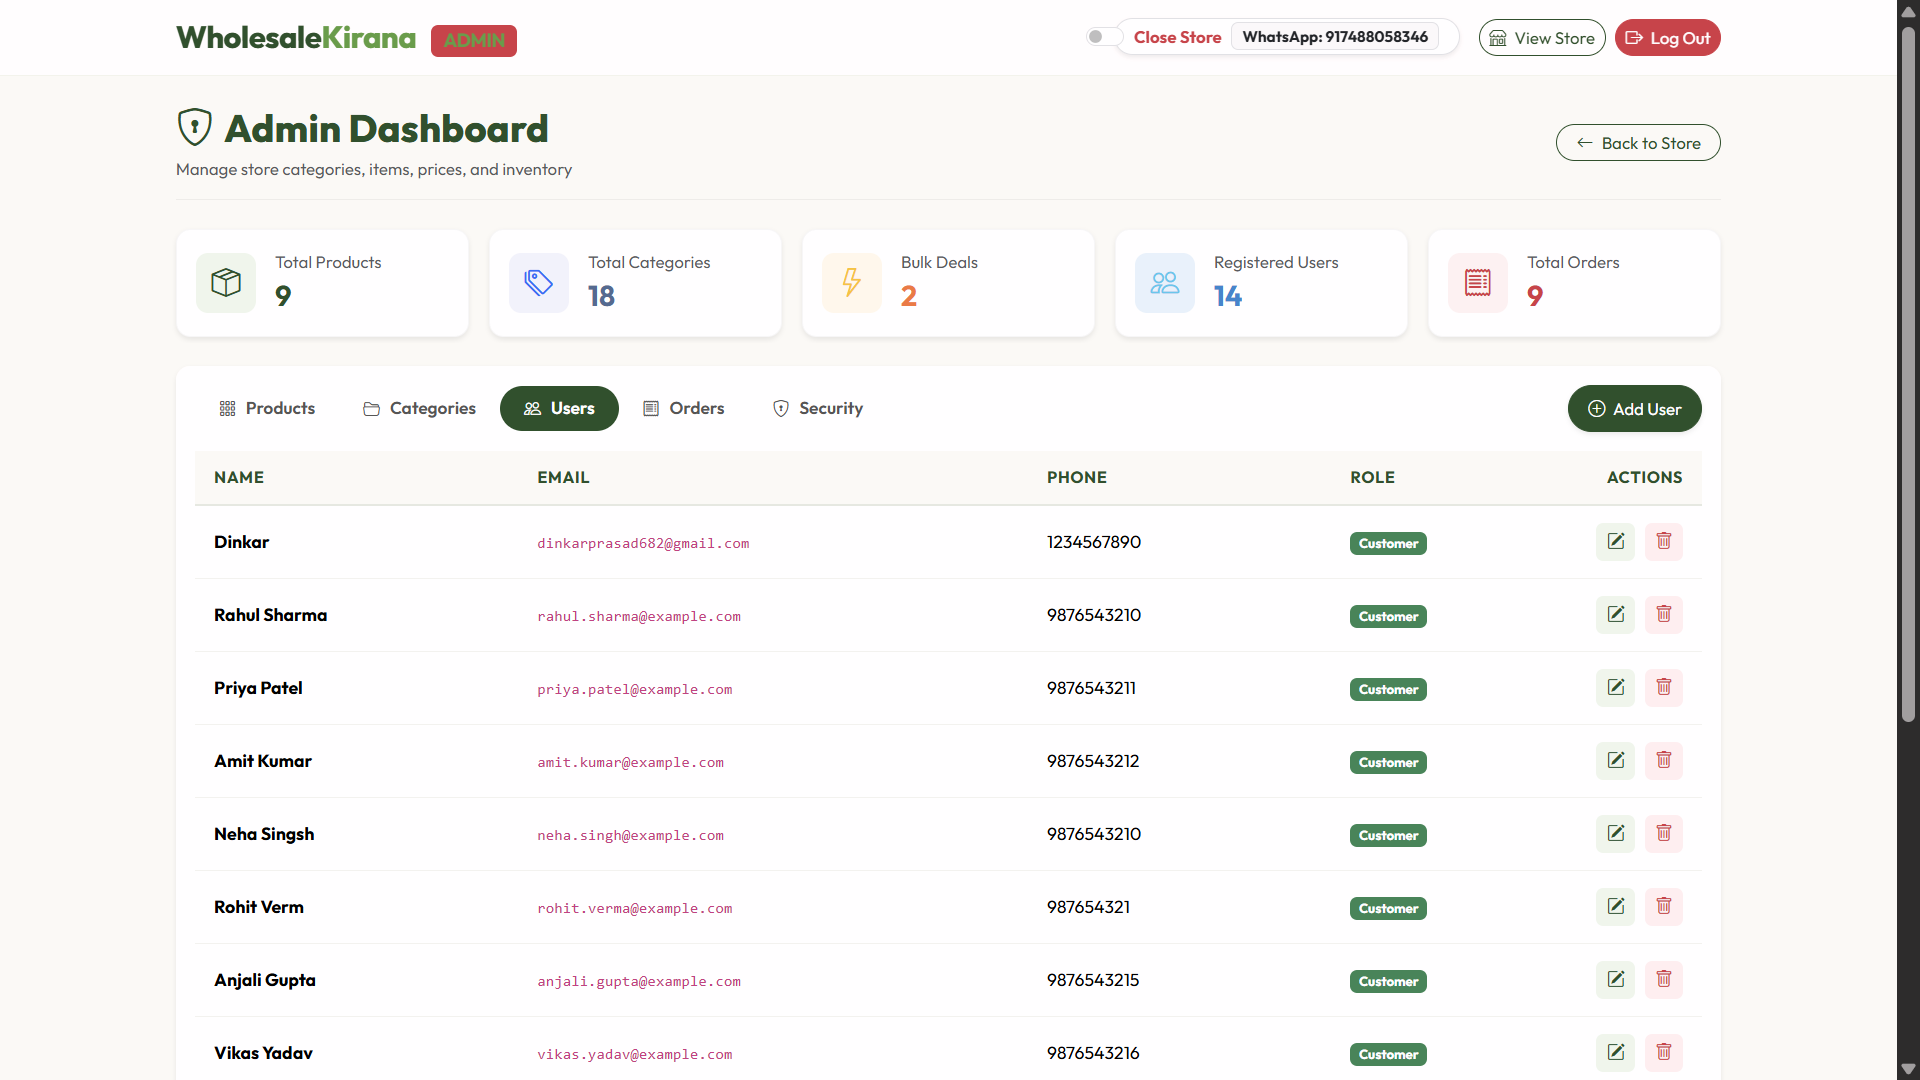This screenshot has width=1920, height=1080.
Task: Edit Rohit Verm's user entry
Action: tap(1615, 907)
